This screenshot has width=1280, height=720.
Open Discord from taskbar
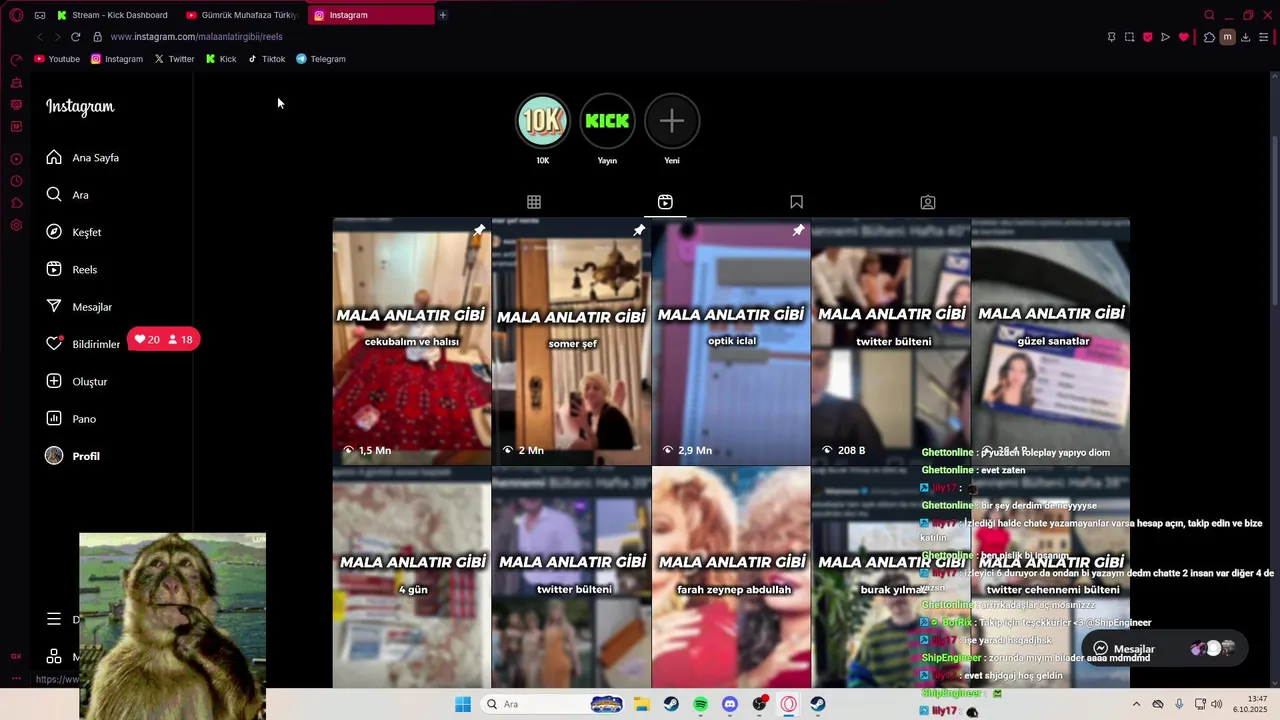pos(730,704)
